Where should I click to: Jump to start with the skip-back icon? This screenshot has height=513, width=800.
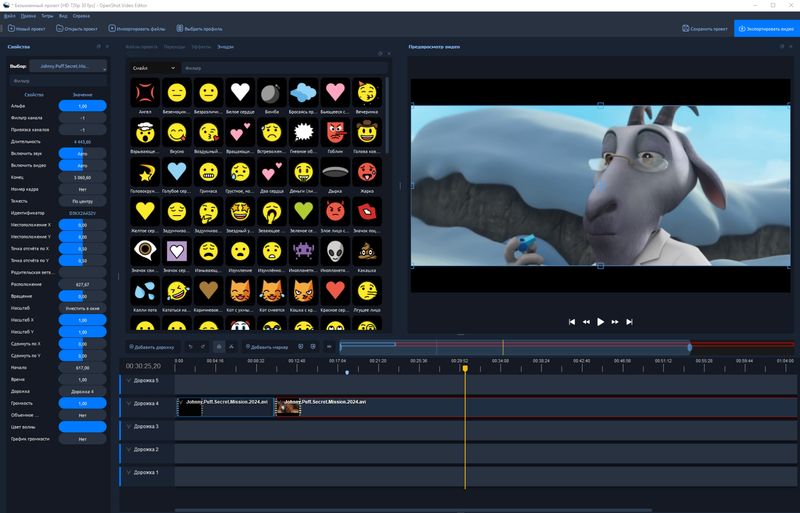click(x=572, y=322)
